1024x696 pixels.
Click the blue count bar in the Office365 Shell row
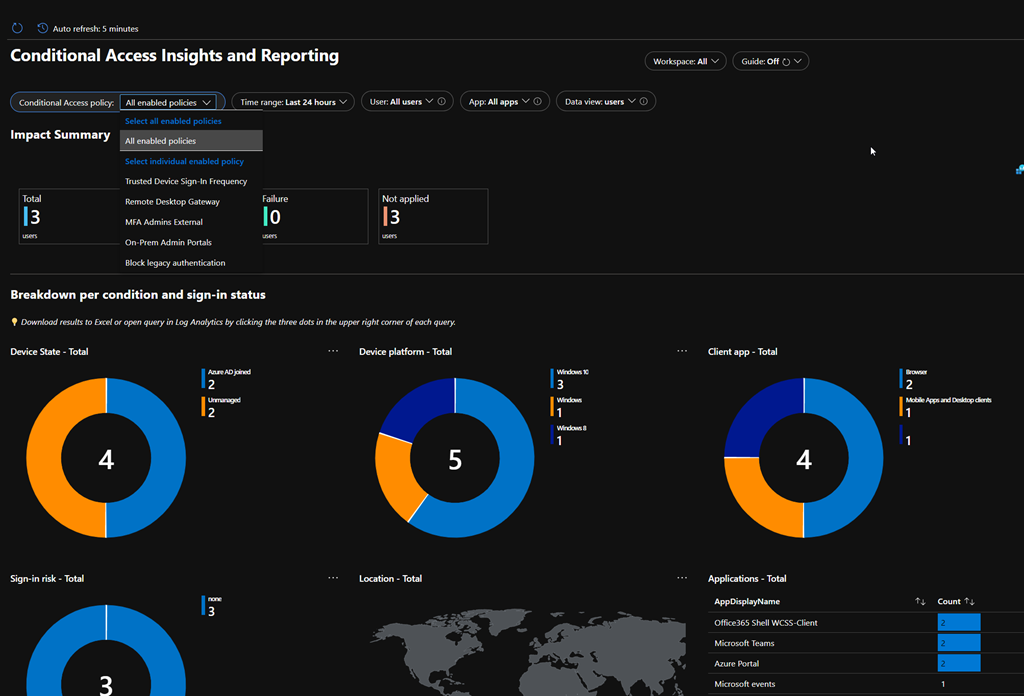[959, 623]
